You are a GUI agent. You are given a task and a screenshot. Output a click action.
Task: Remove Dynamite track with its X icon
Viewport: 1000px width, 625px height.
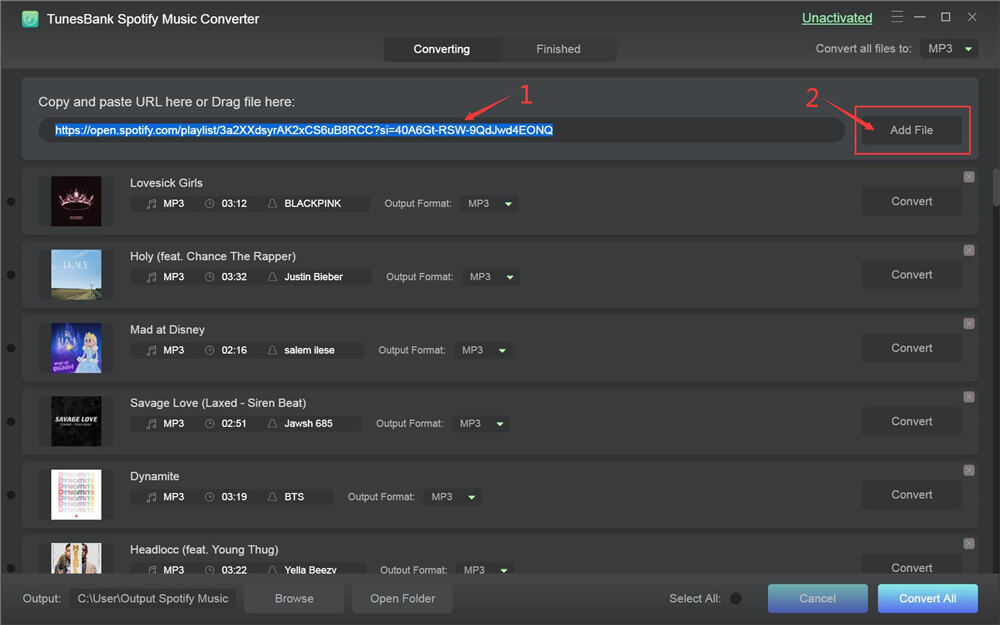tap(969, 470)
